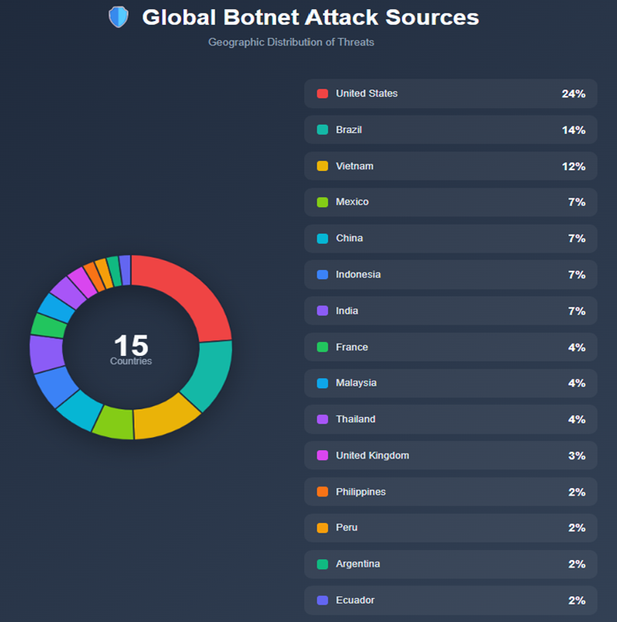
Task: Click the Mexico lime green swatch
Action: [x=322, y=202]
